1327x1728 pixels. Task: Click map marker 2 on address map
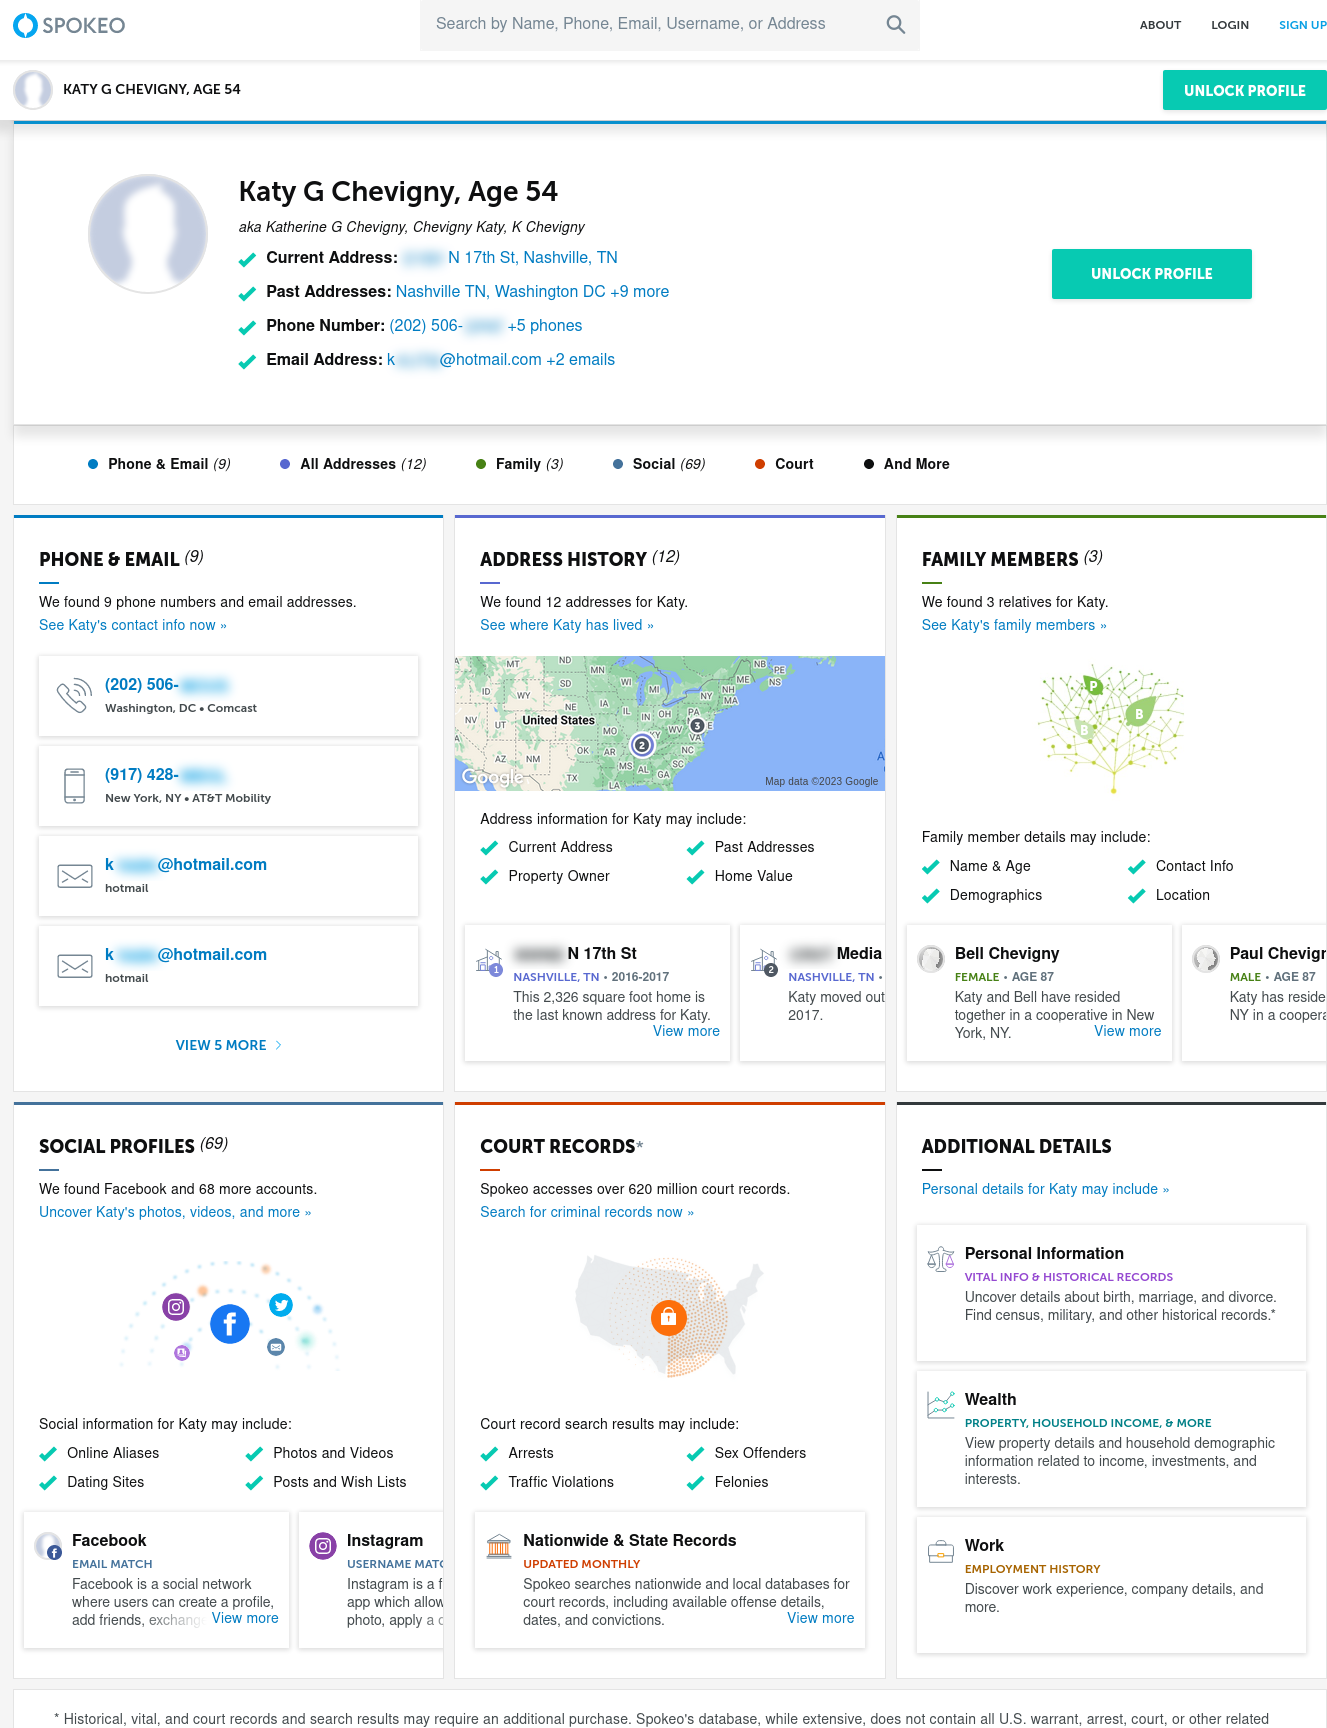click(x=642, y=744)
